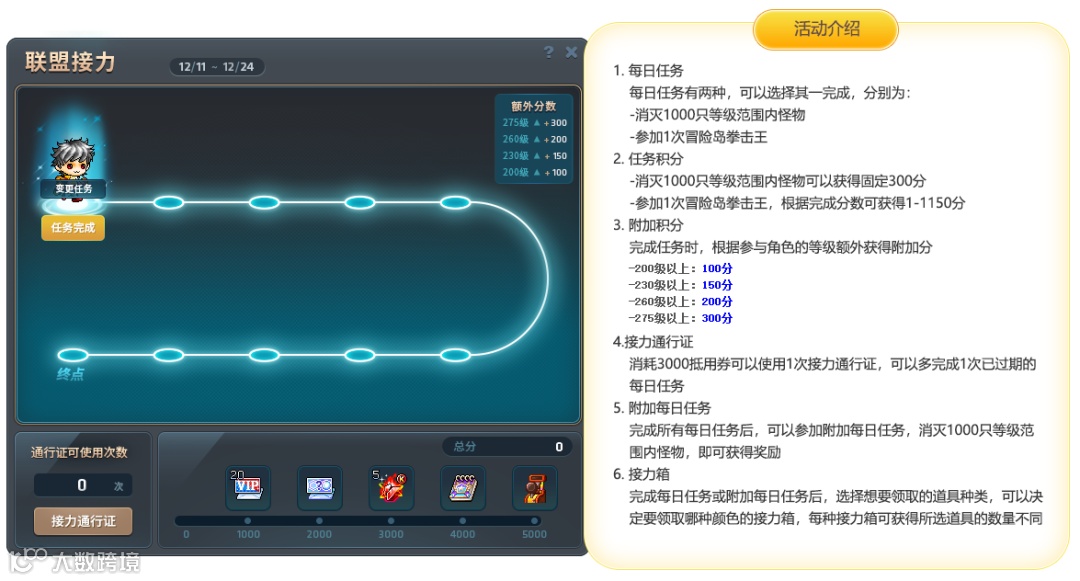Image resolution: width=1080 pixels, height=581 pixels.
Task: Open the help question mark icon
Action: coord(548,52)
